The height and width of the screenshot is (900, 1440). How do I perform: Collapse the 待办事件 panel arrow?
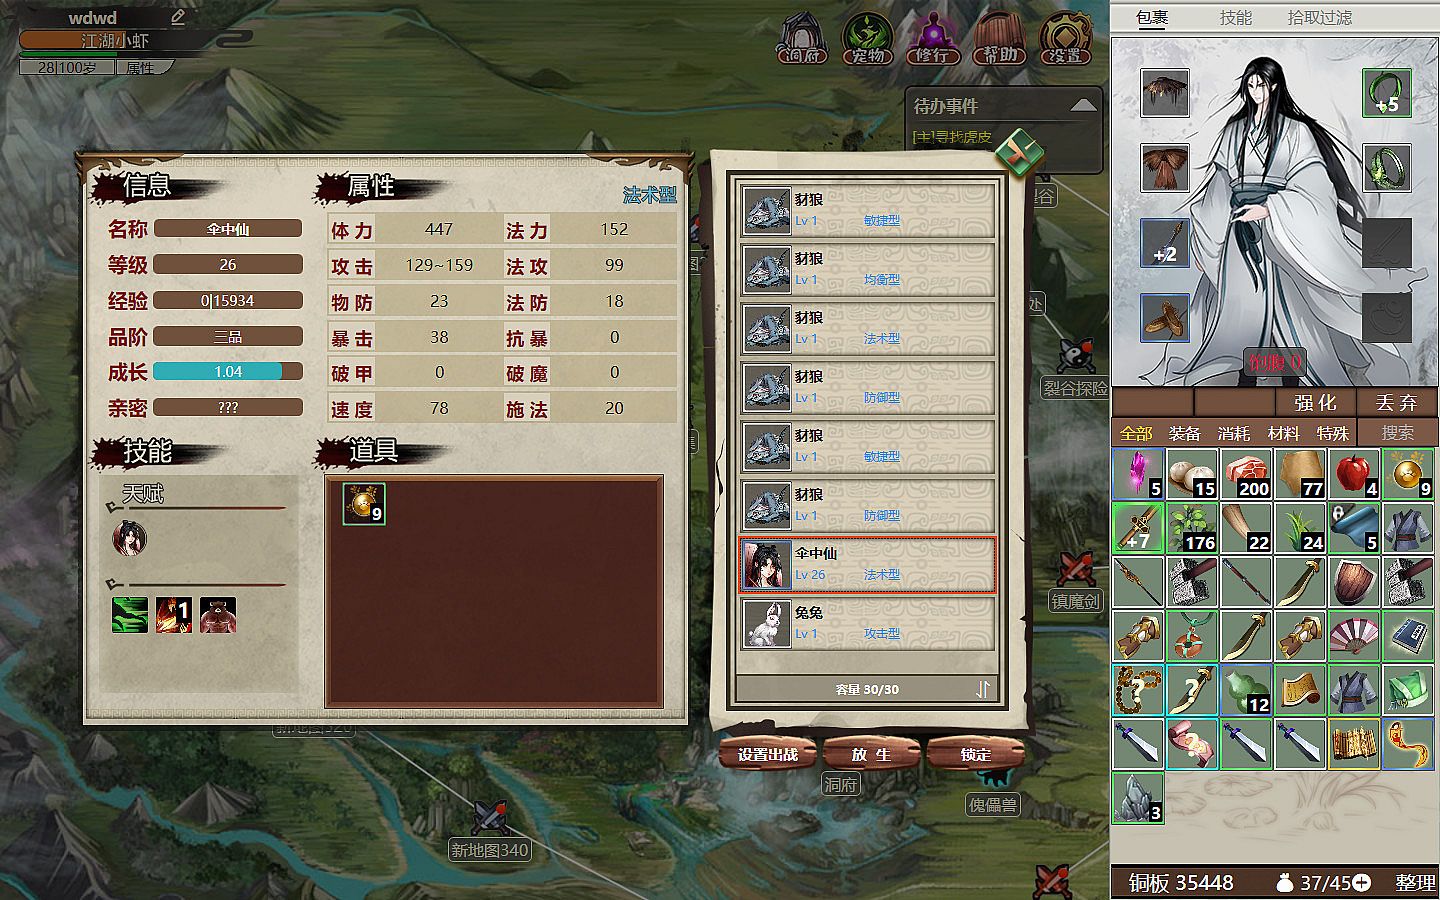coord(1083,105)
